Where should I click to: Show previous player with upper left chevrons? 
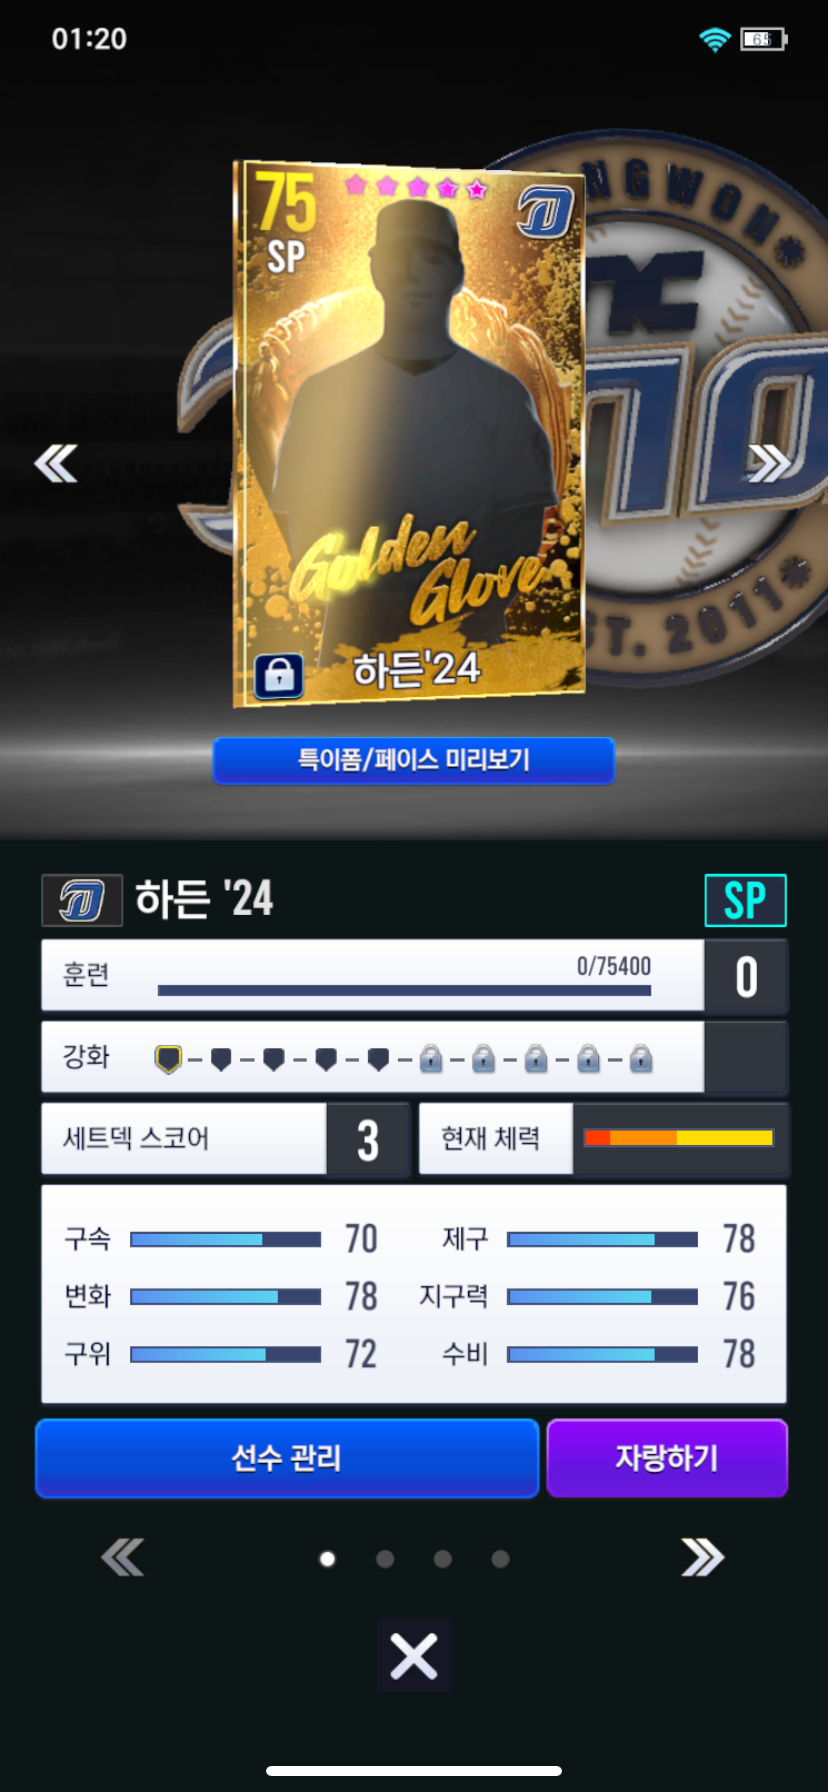[x=55, y=463]
